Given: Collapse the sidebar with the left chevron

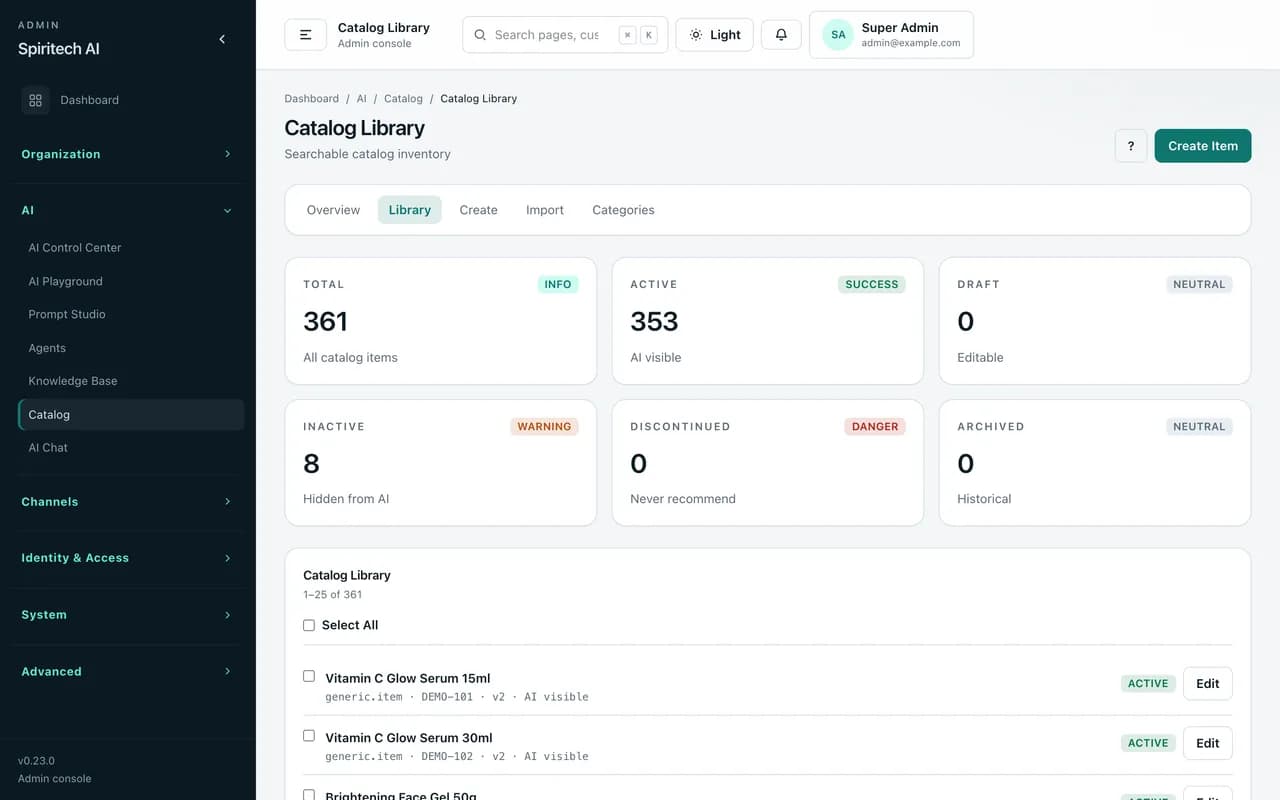Looking at the screenshot, I should click(x=222, y=39).
